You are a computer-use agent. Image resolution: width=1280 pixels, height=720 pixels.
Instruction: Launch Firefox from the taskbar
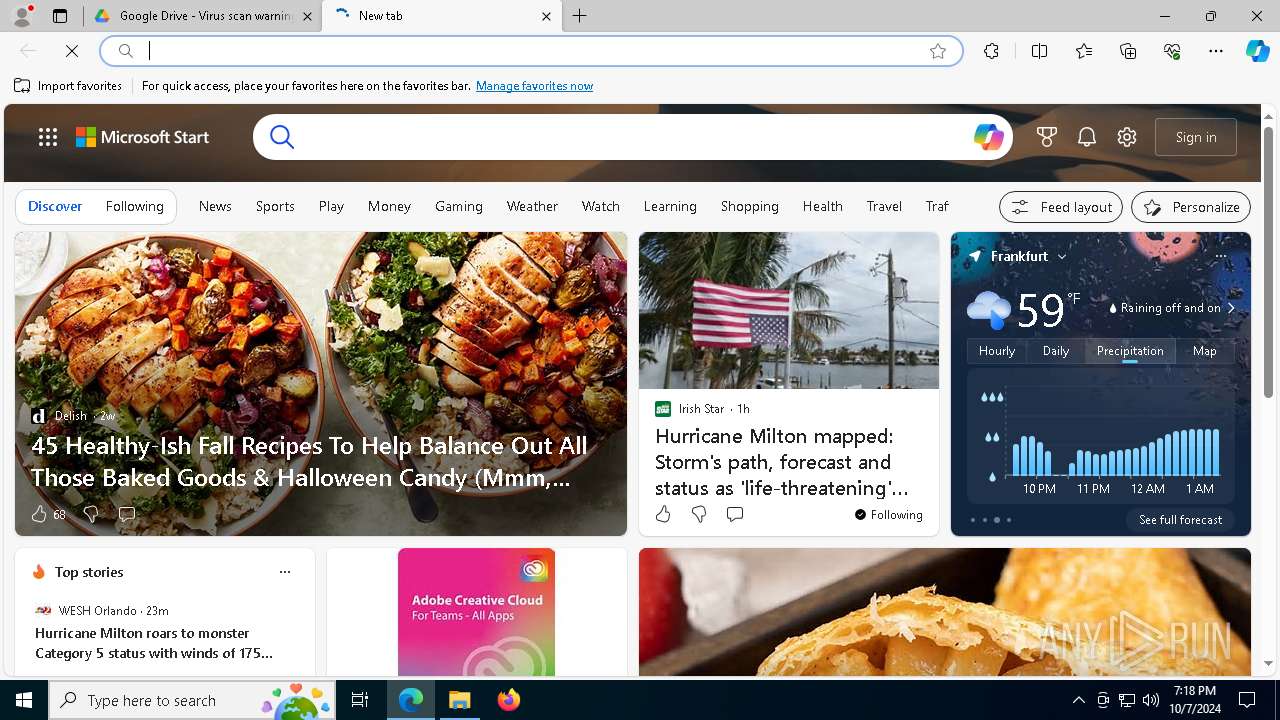tap(509, 700)
